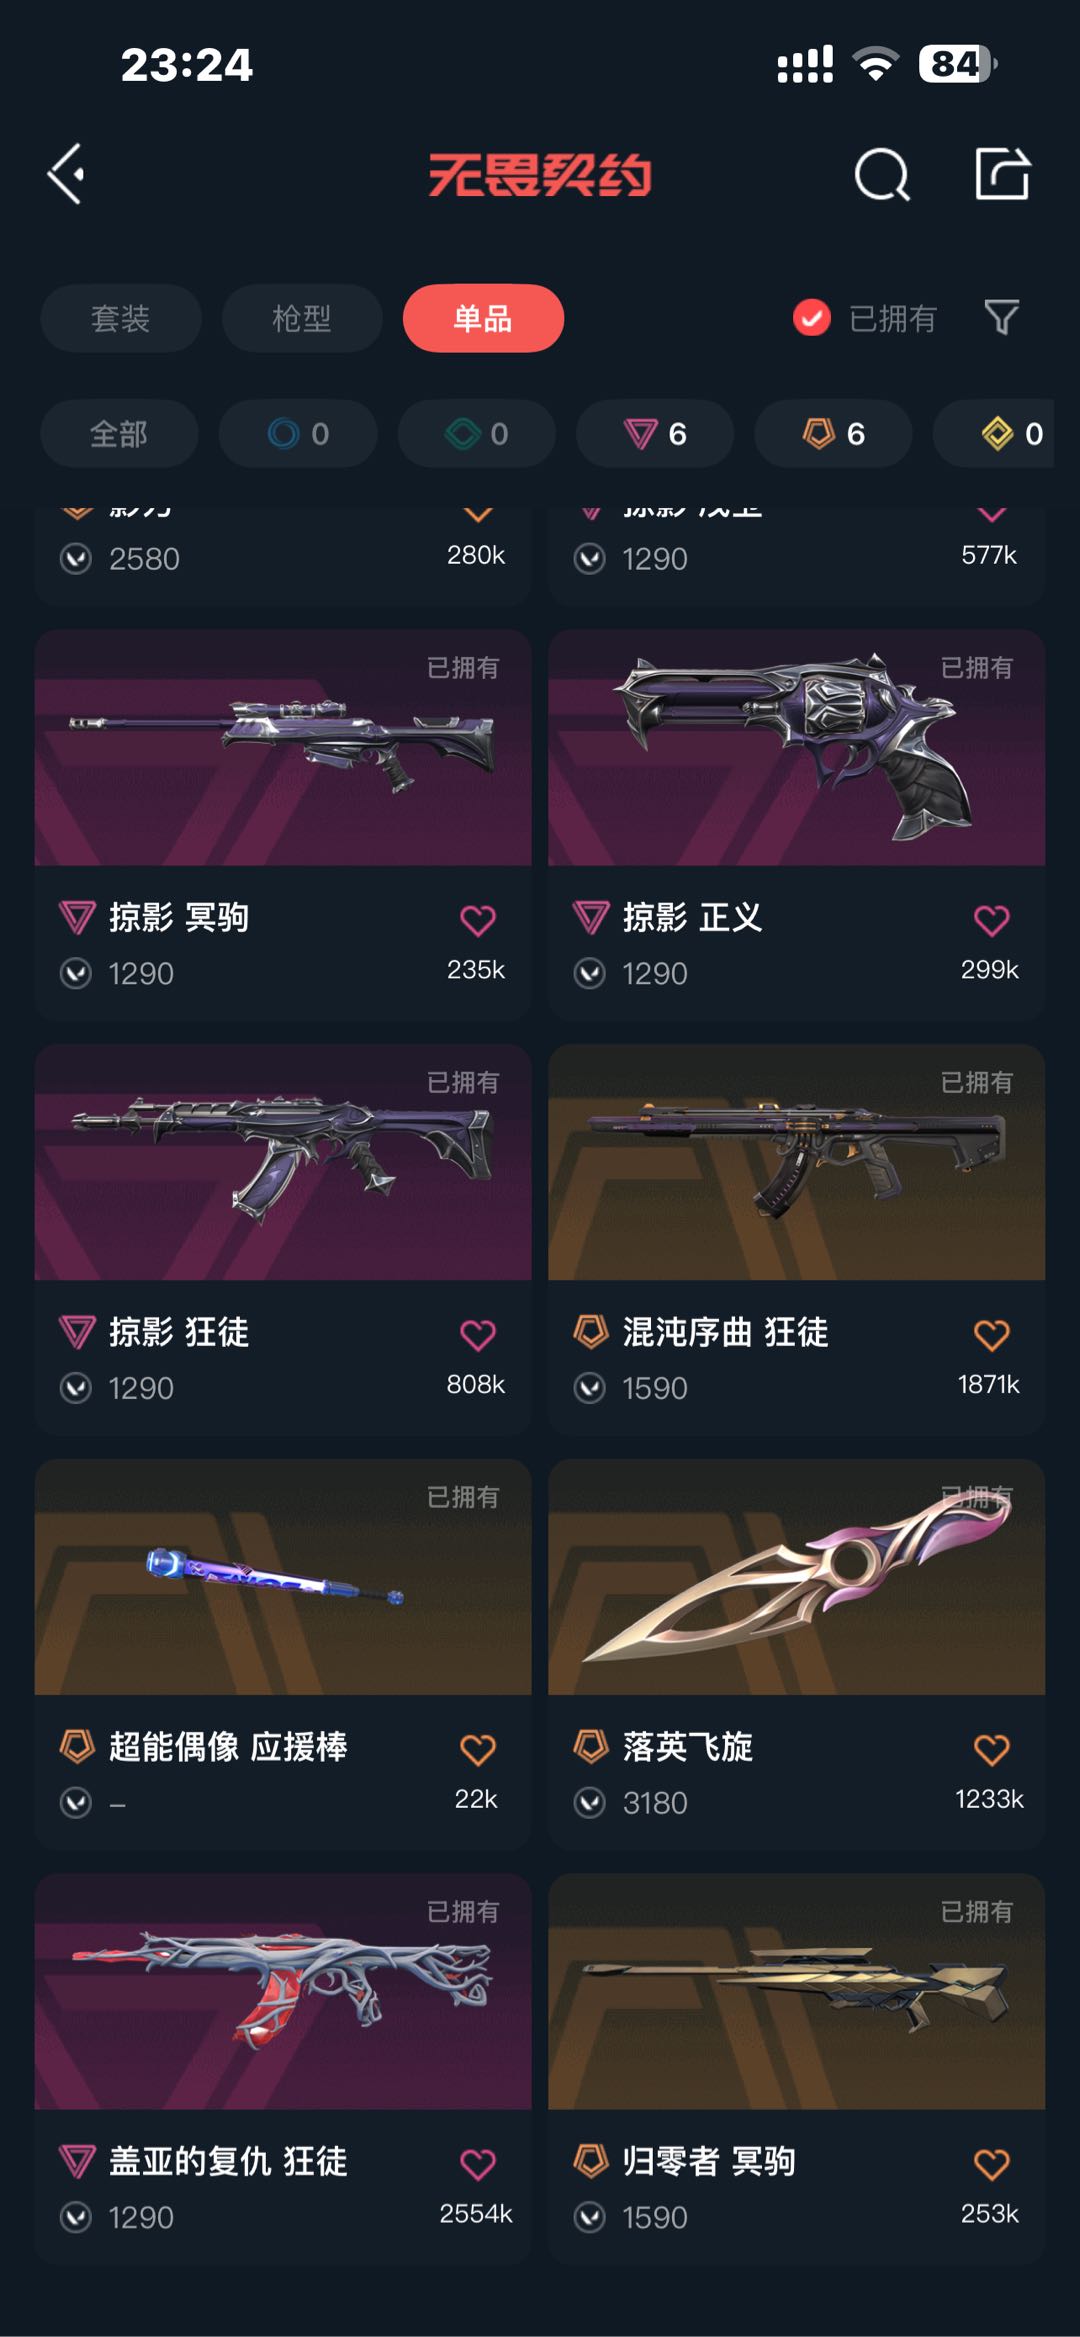Viewport: 1080px width, 2337px height.
Task: Tap heart on 盖亚的复仇 狂徒
Action: [478, 2165]
